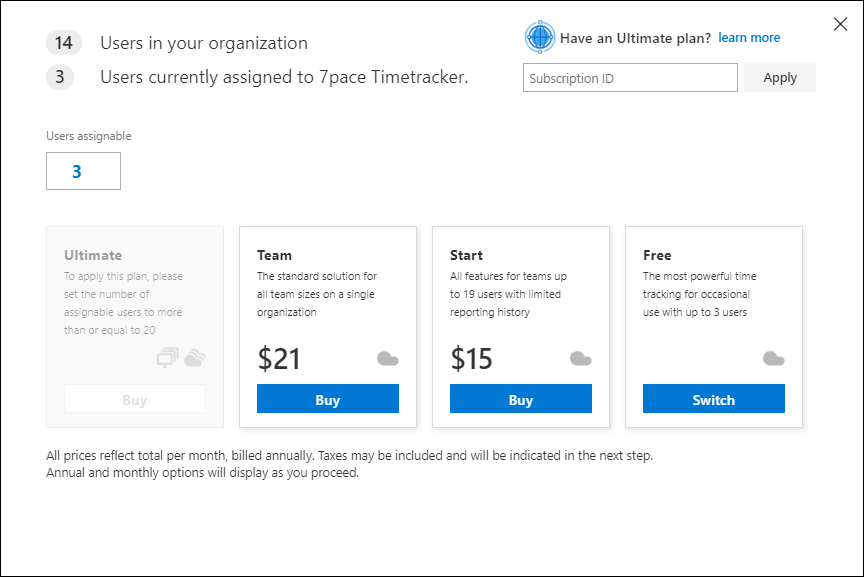Image resolution: width=864 pixels, height=577 pixels.
Task: Click the Users assignable number box
Action: pos(83,171)
